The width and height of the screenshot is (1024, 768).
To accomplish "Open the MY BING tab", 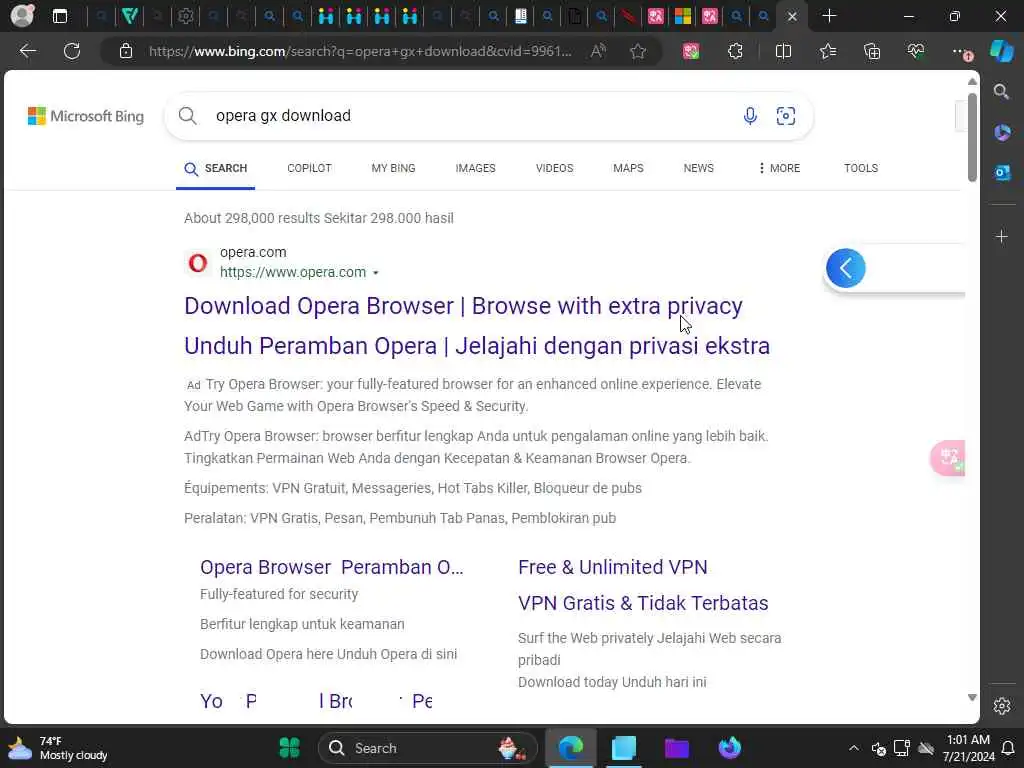I will [x=393, y=168].
